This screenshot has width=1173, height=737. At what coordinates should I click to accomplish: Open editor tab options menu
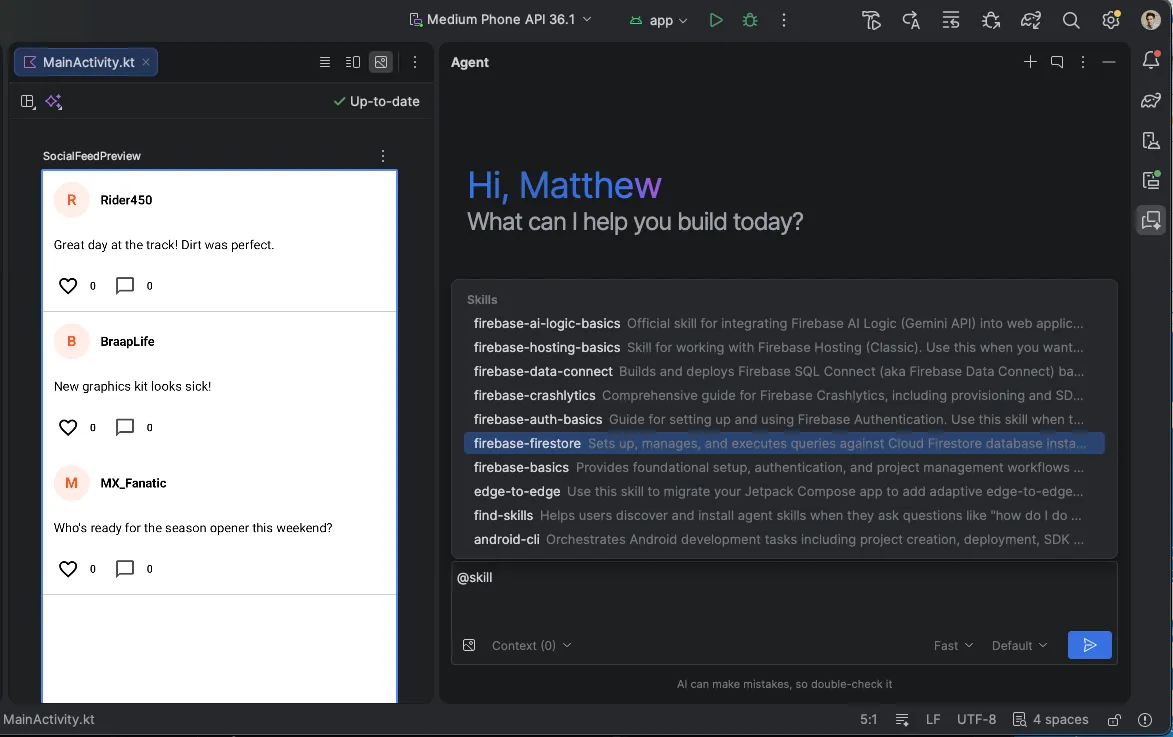point(415,62)
